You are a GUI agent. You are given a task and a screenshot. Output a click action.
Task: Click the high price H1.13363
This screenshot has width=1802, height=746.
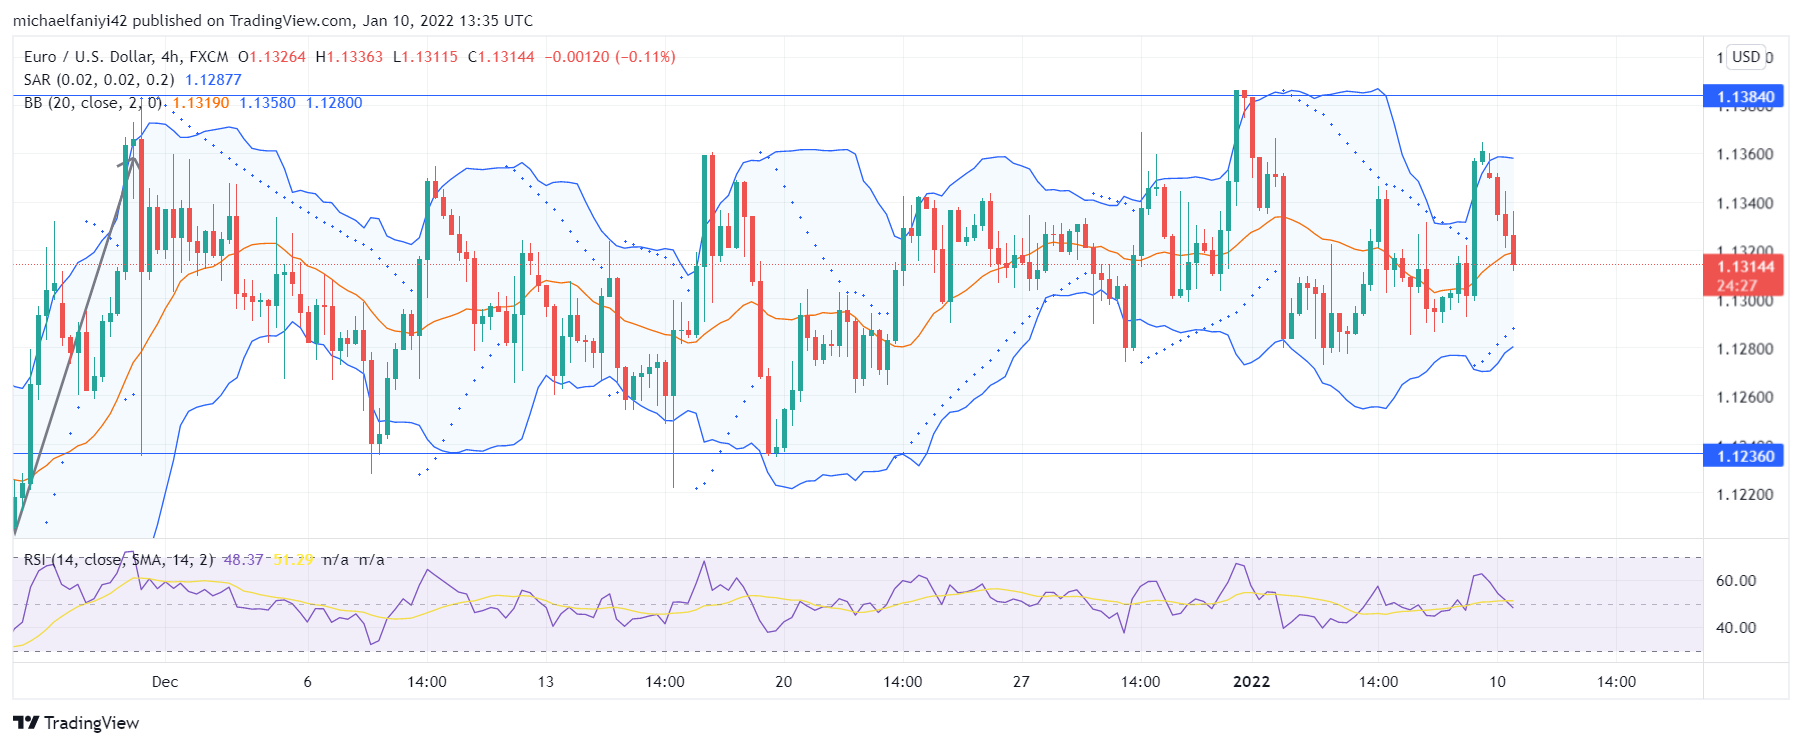(349, 57)
